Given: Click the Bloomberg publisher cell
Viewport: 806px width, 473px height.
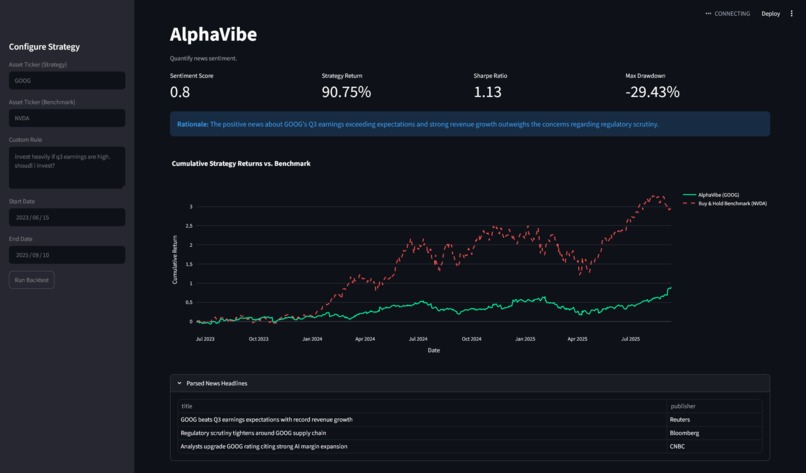Looking at the screenshot, I should pyautogui.click(x=714, y=433).
